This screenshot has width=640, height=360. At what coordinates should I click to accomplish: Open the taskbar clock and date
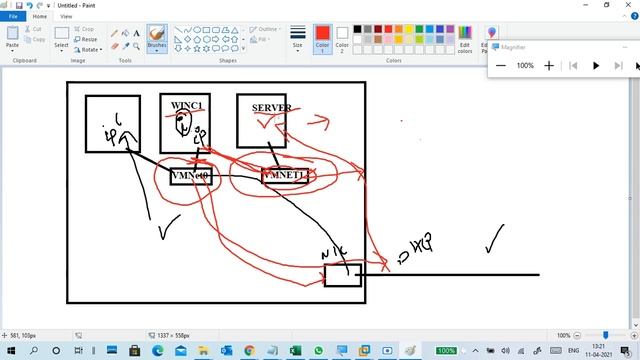[x=598, y=351]
